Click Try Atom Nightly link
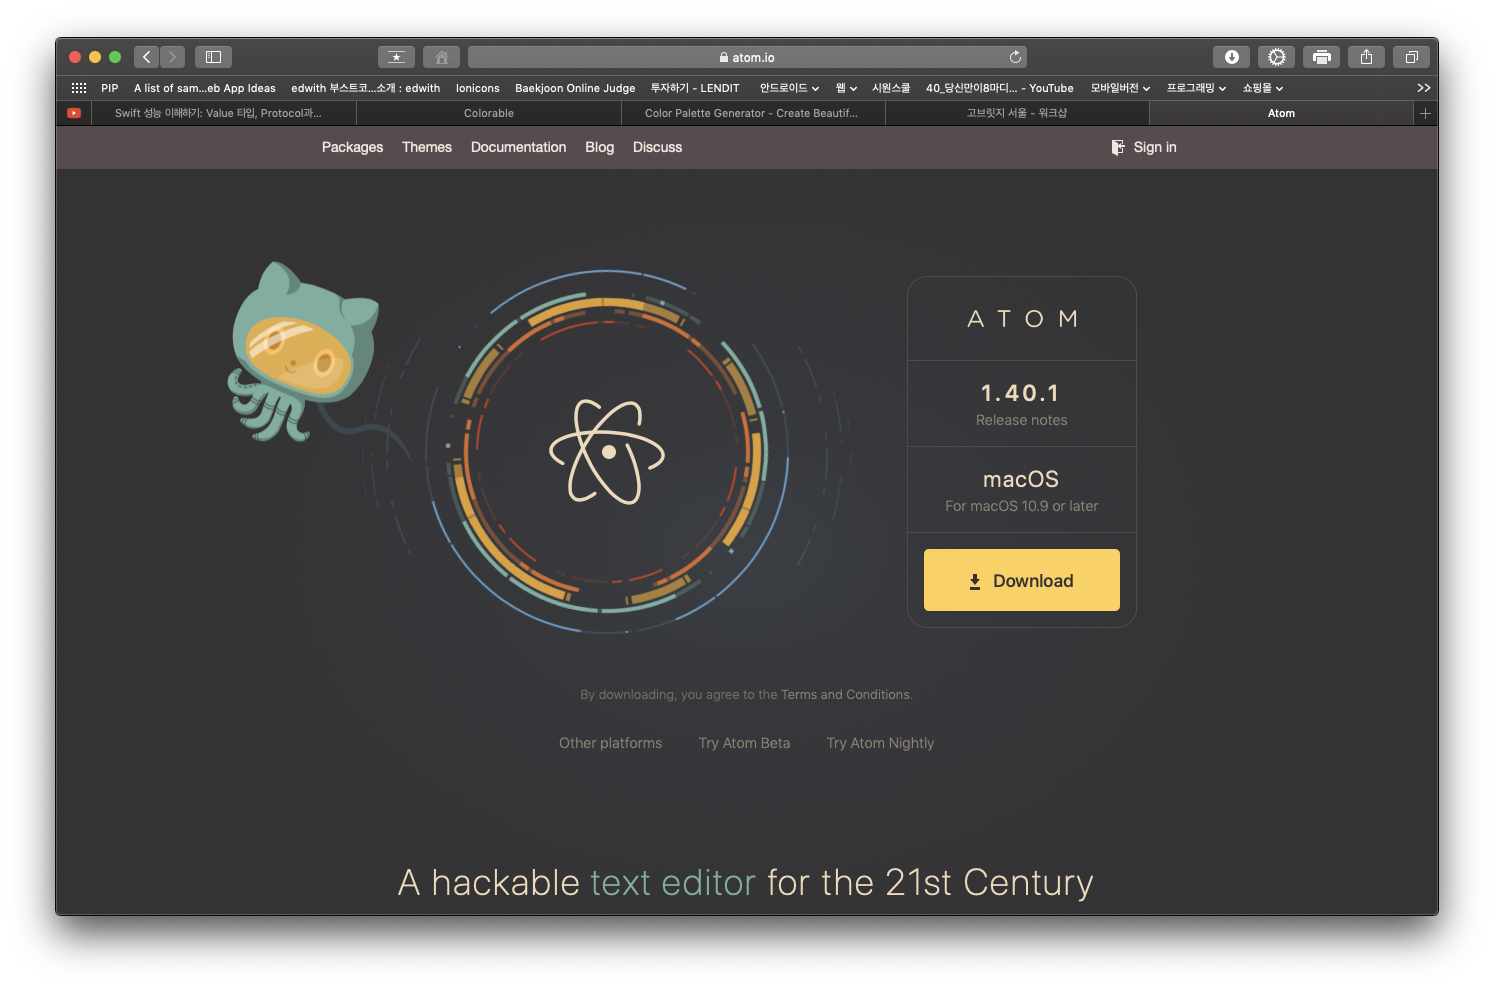1494x989 pixels. 880,743
